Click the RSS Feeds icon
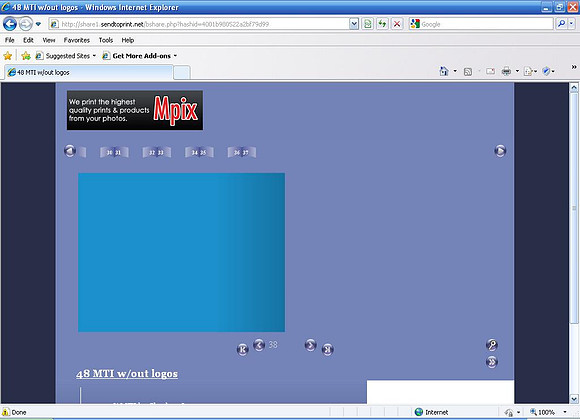The width and height of the screenshot is (580, 420). (468, 71)
